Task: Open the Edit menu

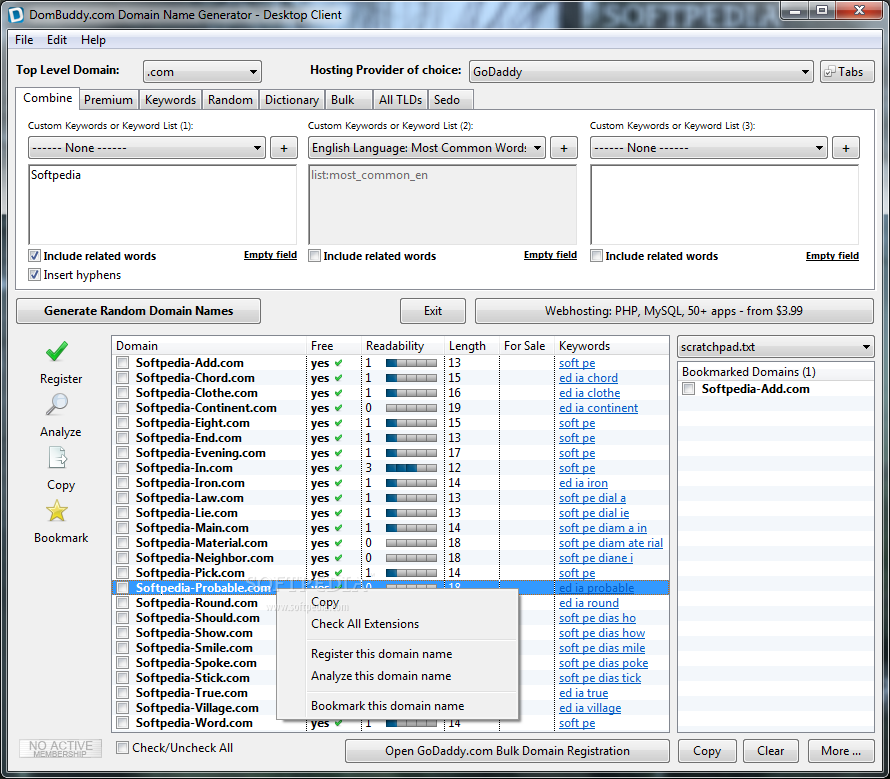Action: (57, 40)
